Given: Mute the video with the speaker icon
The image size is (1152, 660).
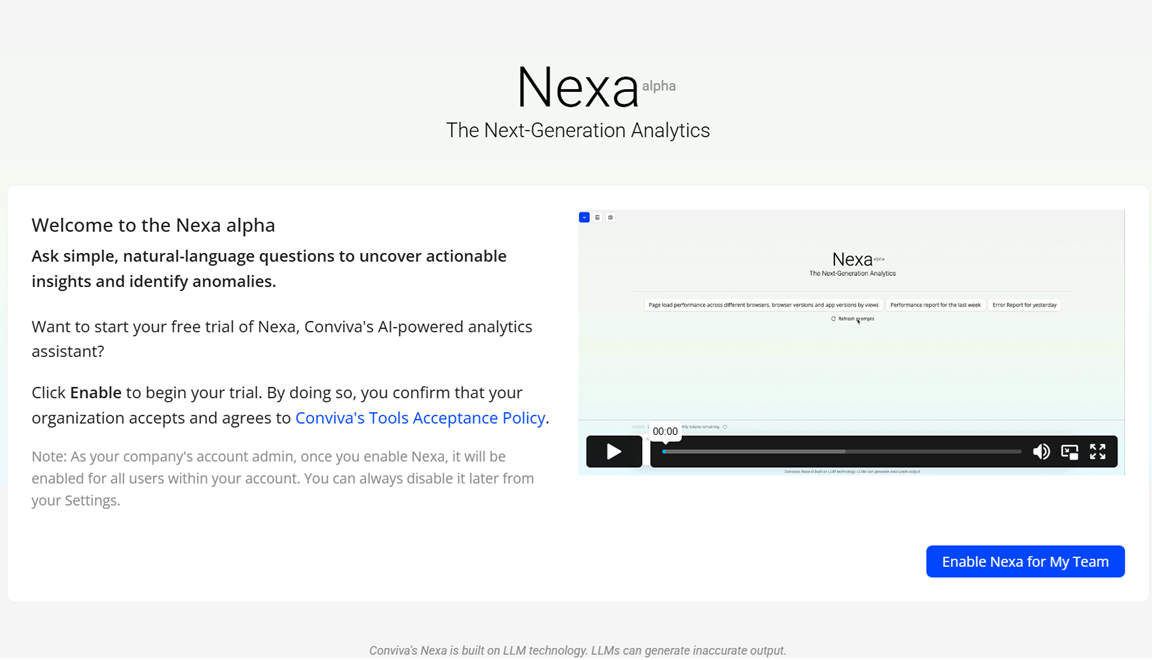Looking at the screenshot, I should 1041,452.
